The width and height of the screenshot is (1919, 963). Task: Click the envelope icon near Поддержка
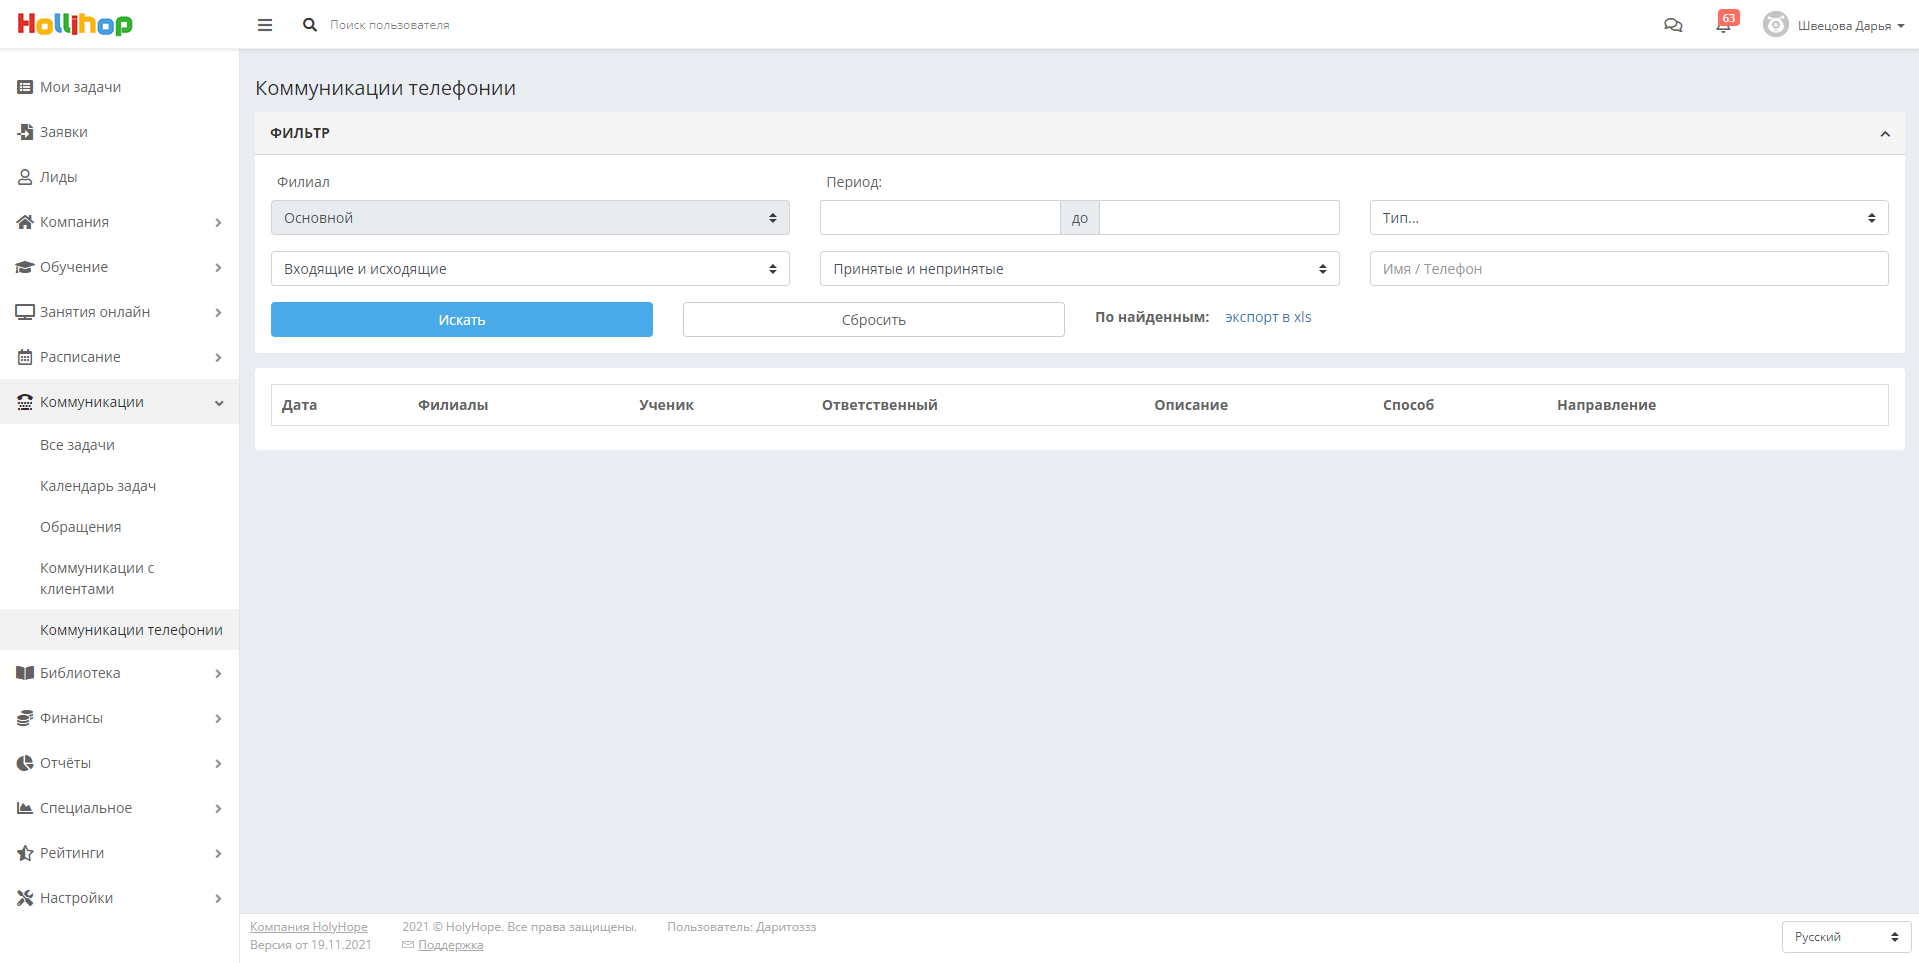408,945
